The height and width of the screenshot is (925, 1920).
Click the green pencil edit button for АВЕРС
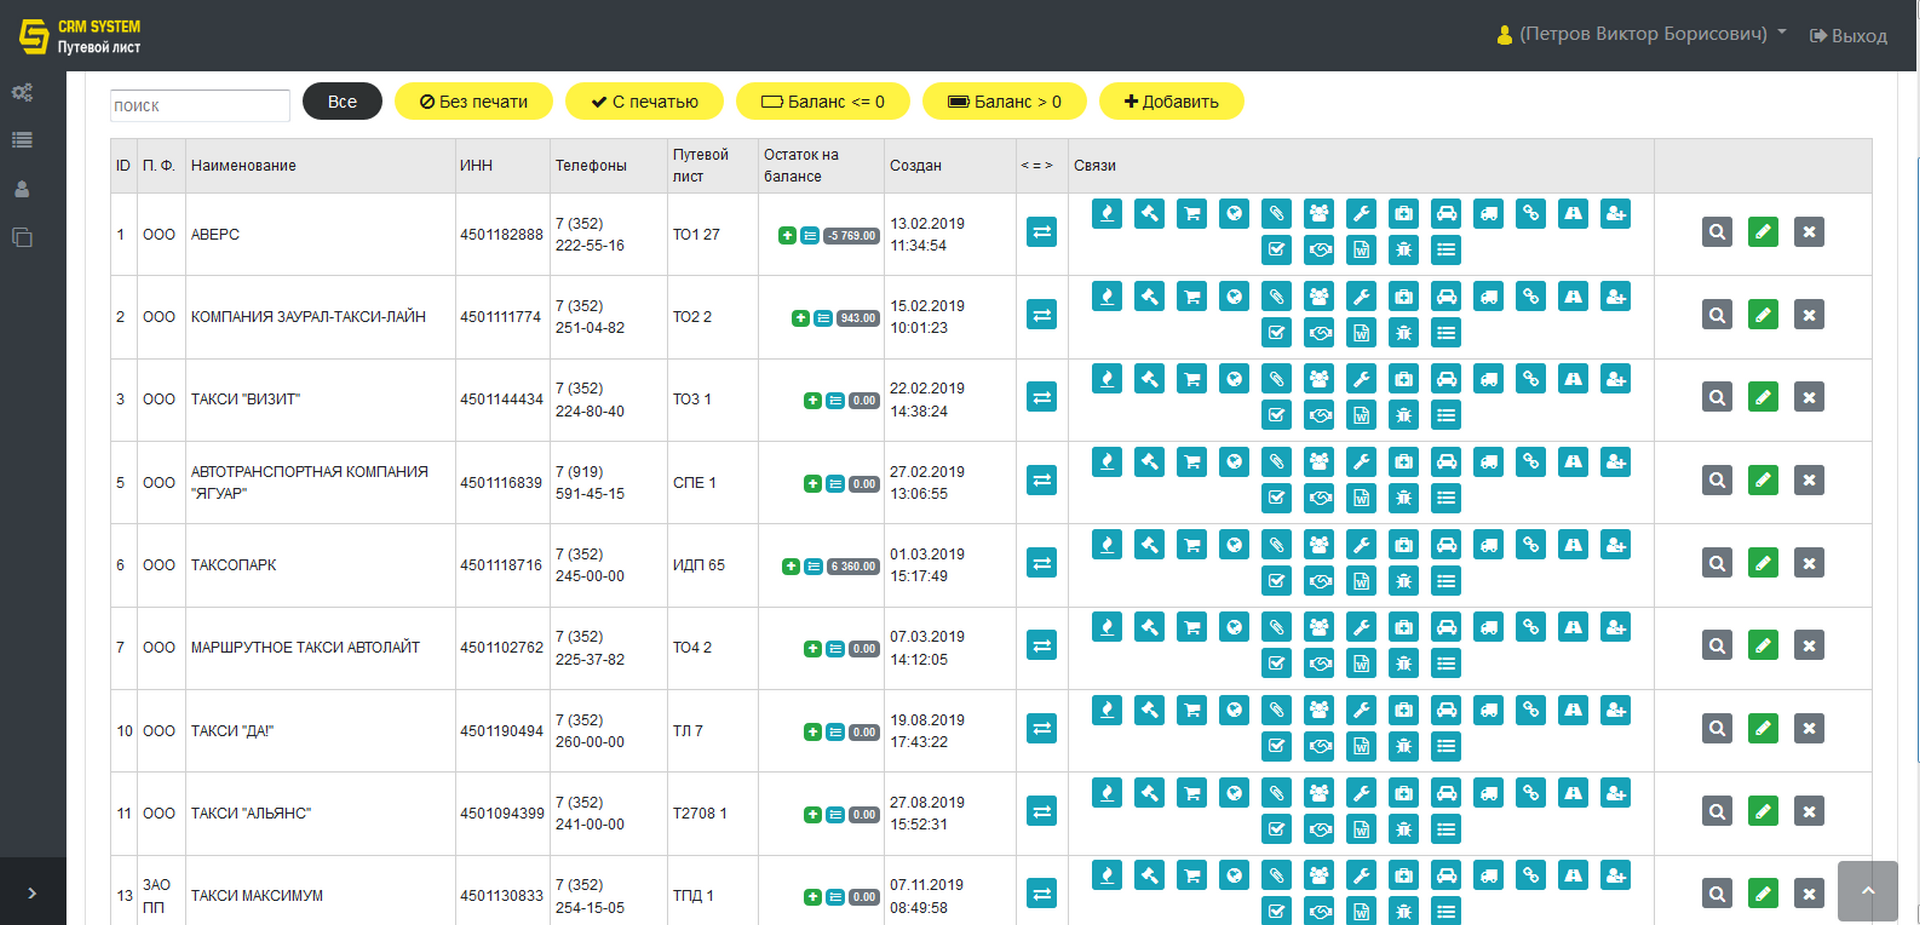point(1763,232)
